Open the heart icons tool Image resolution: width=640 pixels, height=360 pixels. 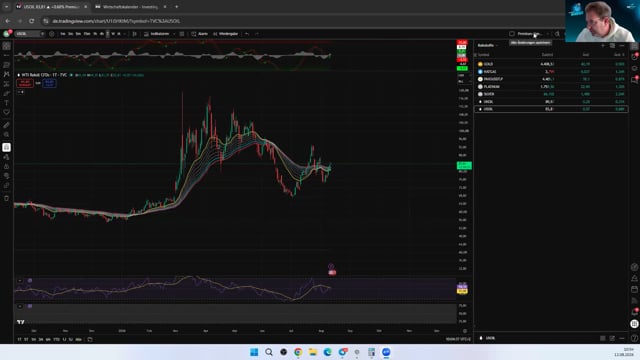pos(7,112)
